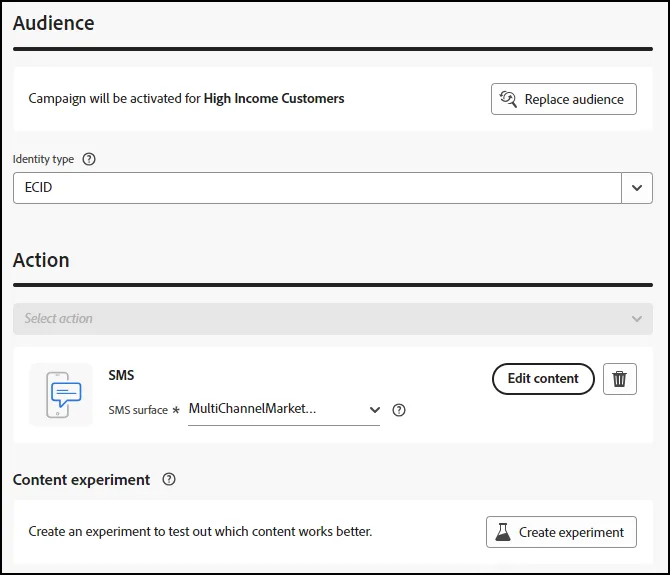
Task: Click the Create experiment button
Action: click(561, 532)
